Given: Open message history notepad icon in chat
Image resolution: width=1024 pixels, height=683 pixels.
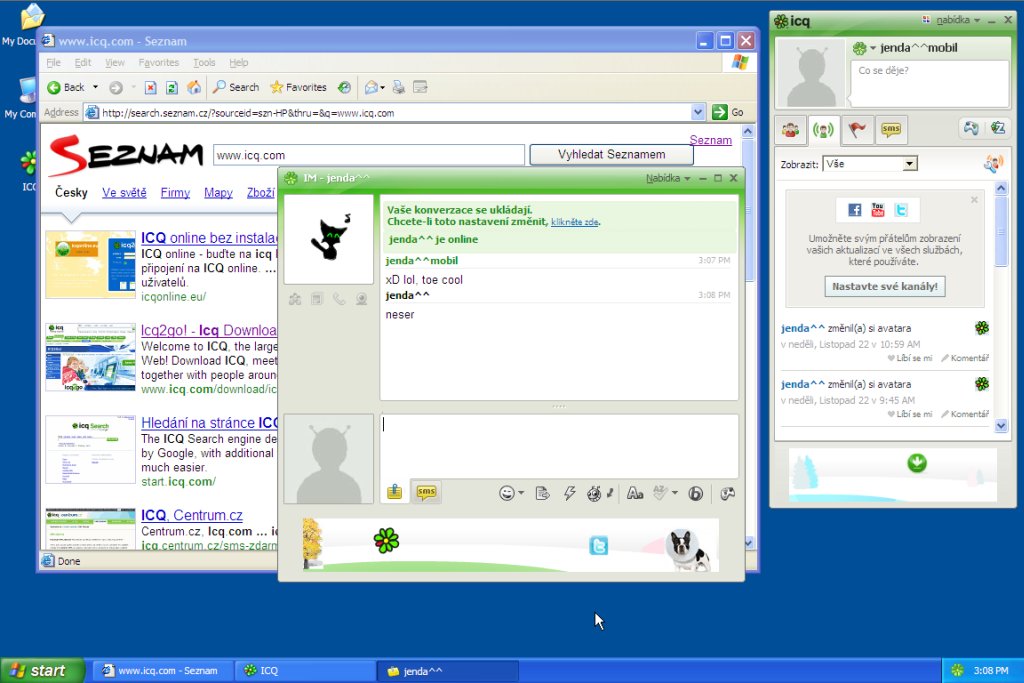Looking at the screenshot, I should 542,493.
